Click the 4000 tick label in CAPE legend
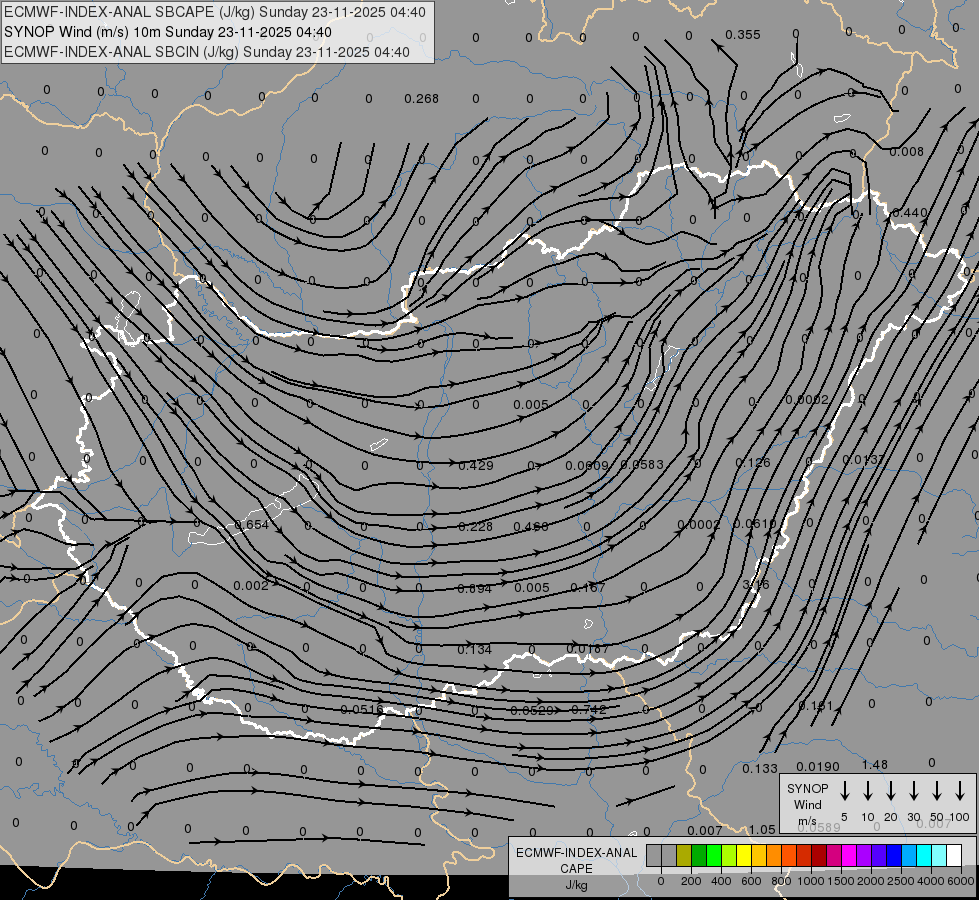Screen dimensions: 979x900 [931, 881]
